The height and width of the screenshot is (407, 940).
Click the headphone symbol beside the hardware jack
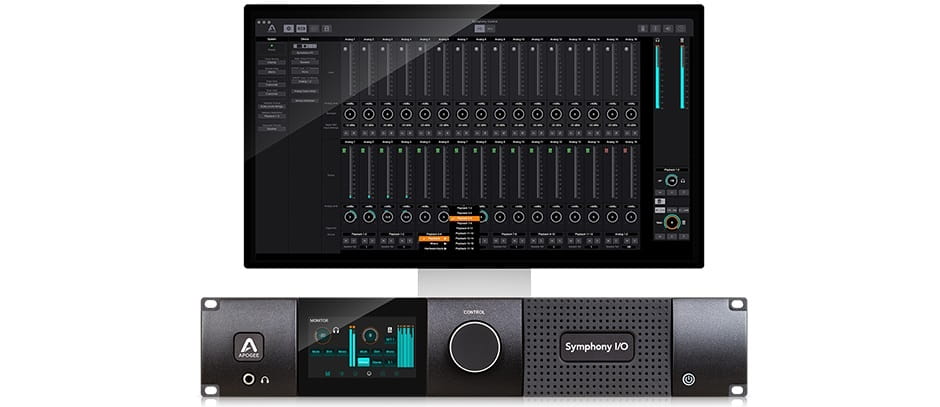tap(265, 379)
